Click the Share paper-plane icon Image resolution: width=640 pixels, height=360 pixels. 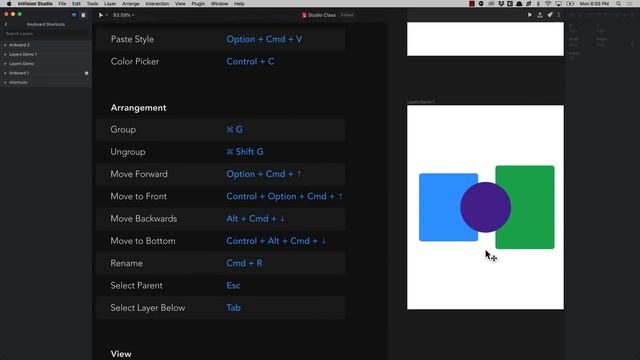pyautogui.click(x=550, y=15)
